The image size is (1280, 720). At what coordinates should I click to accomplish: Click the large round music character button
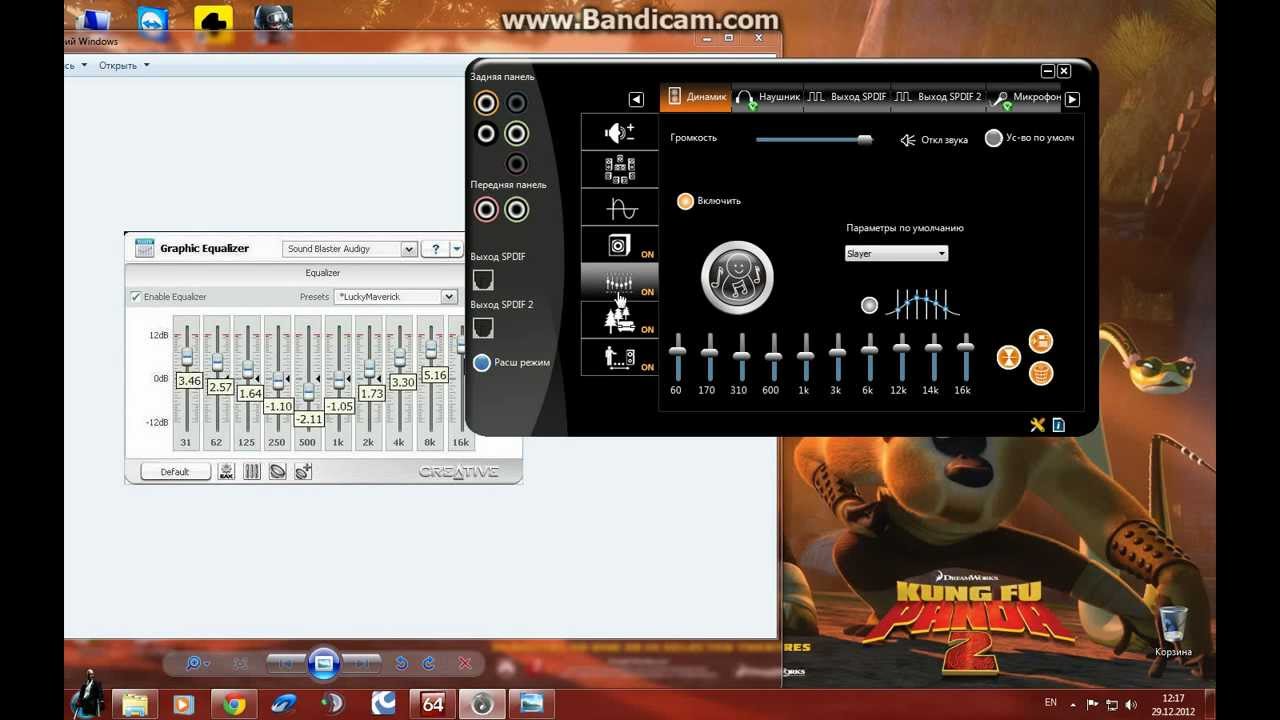click(x=737, y=277)
